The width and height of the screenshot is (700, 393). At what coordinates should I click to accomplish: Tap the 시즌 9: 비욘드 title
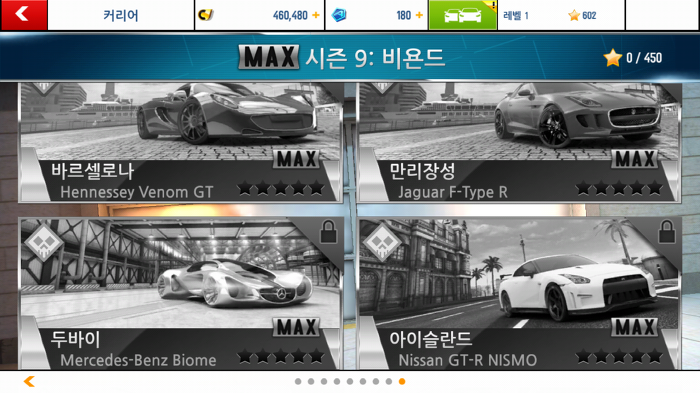[x=375, y=58]
